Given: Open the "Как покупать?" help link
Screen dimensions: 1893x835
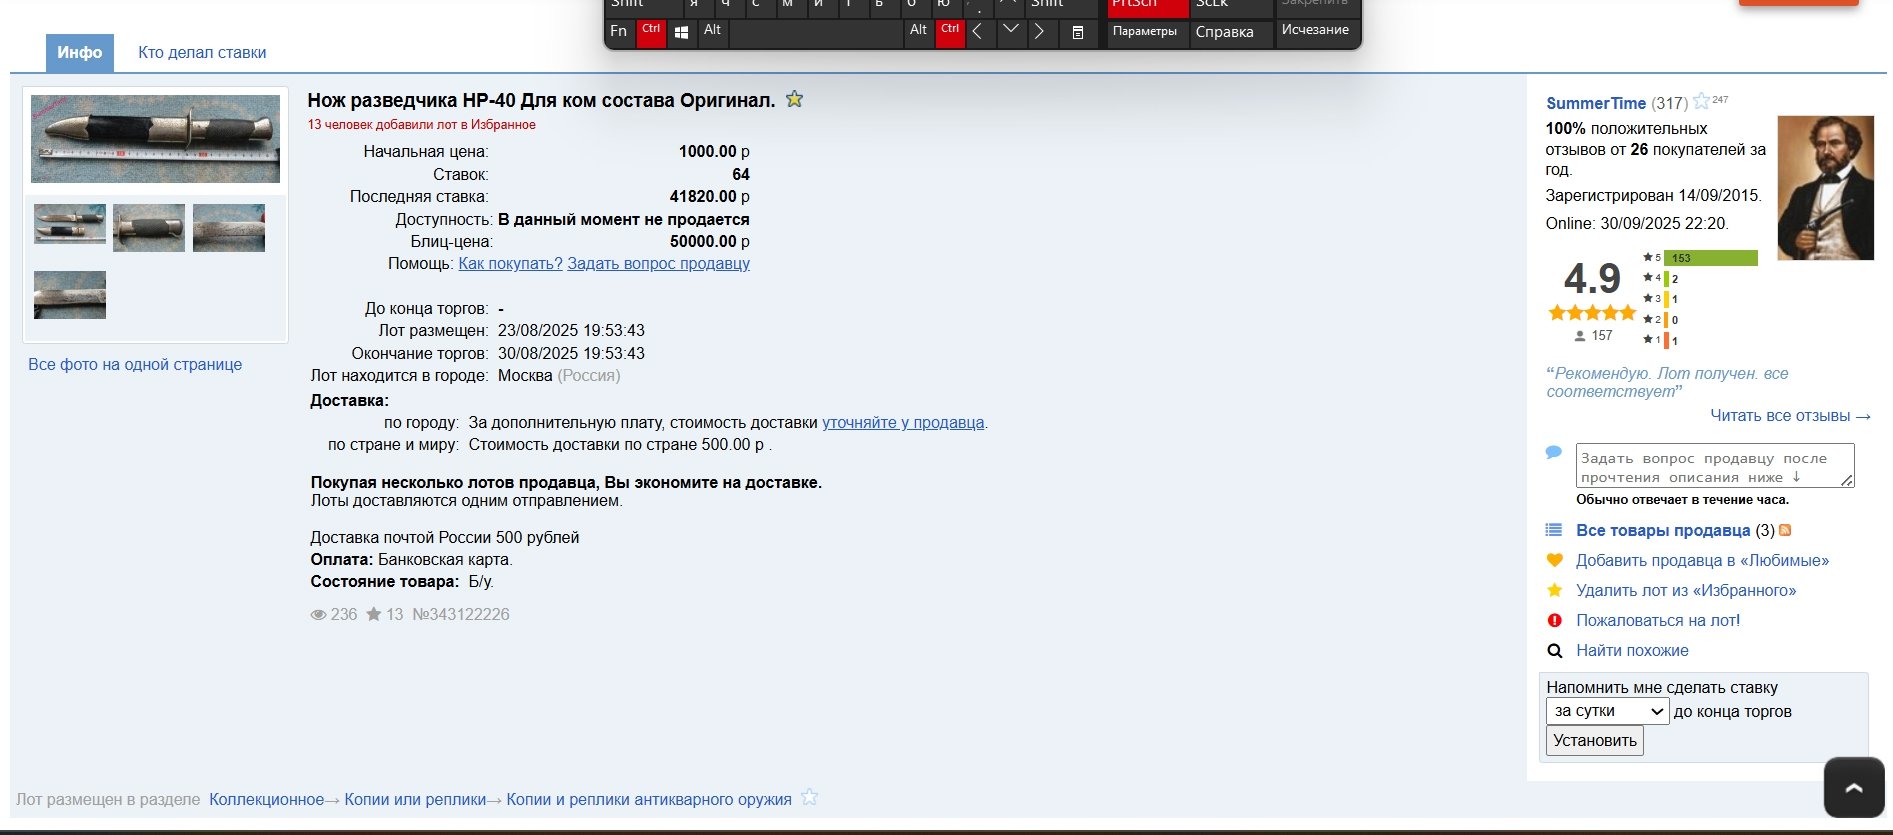Looking at the screenshot, I should tap(510, 264).
